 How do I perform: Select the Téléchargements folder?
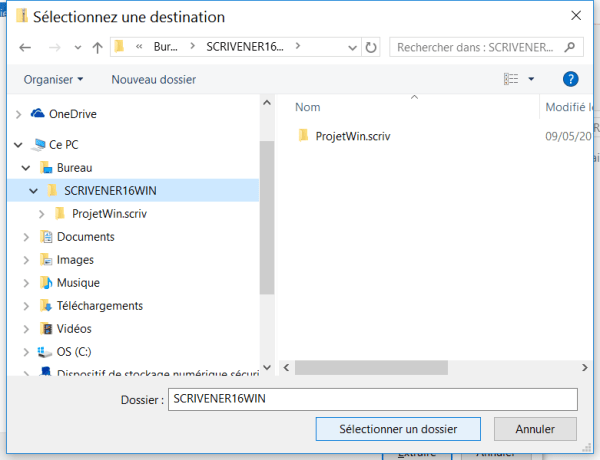tap(99, 306)
